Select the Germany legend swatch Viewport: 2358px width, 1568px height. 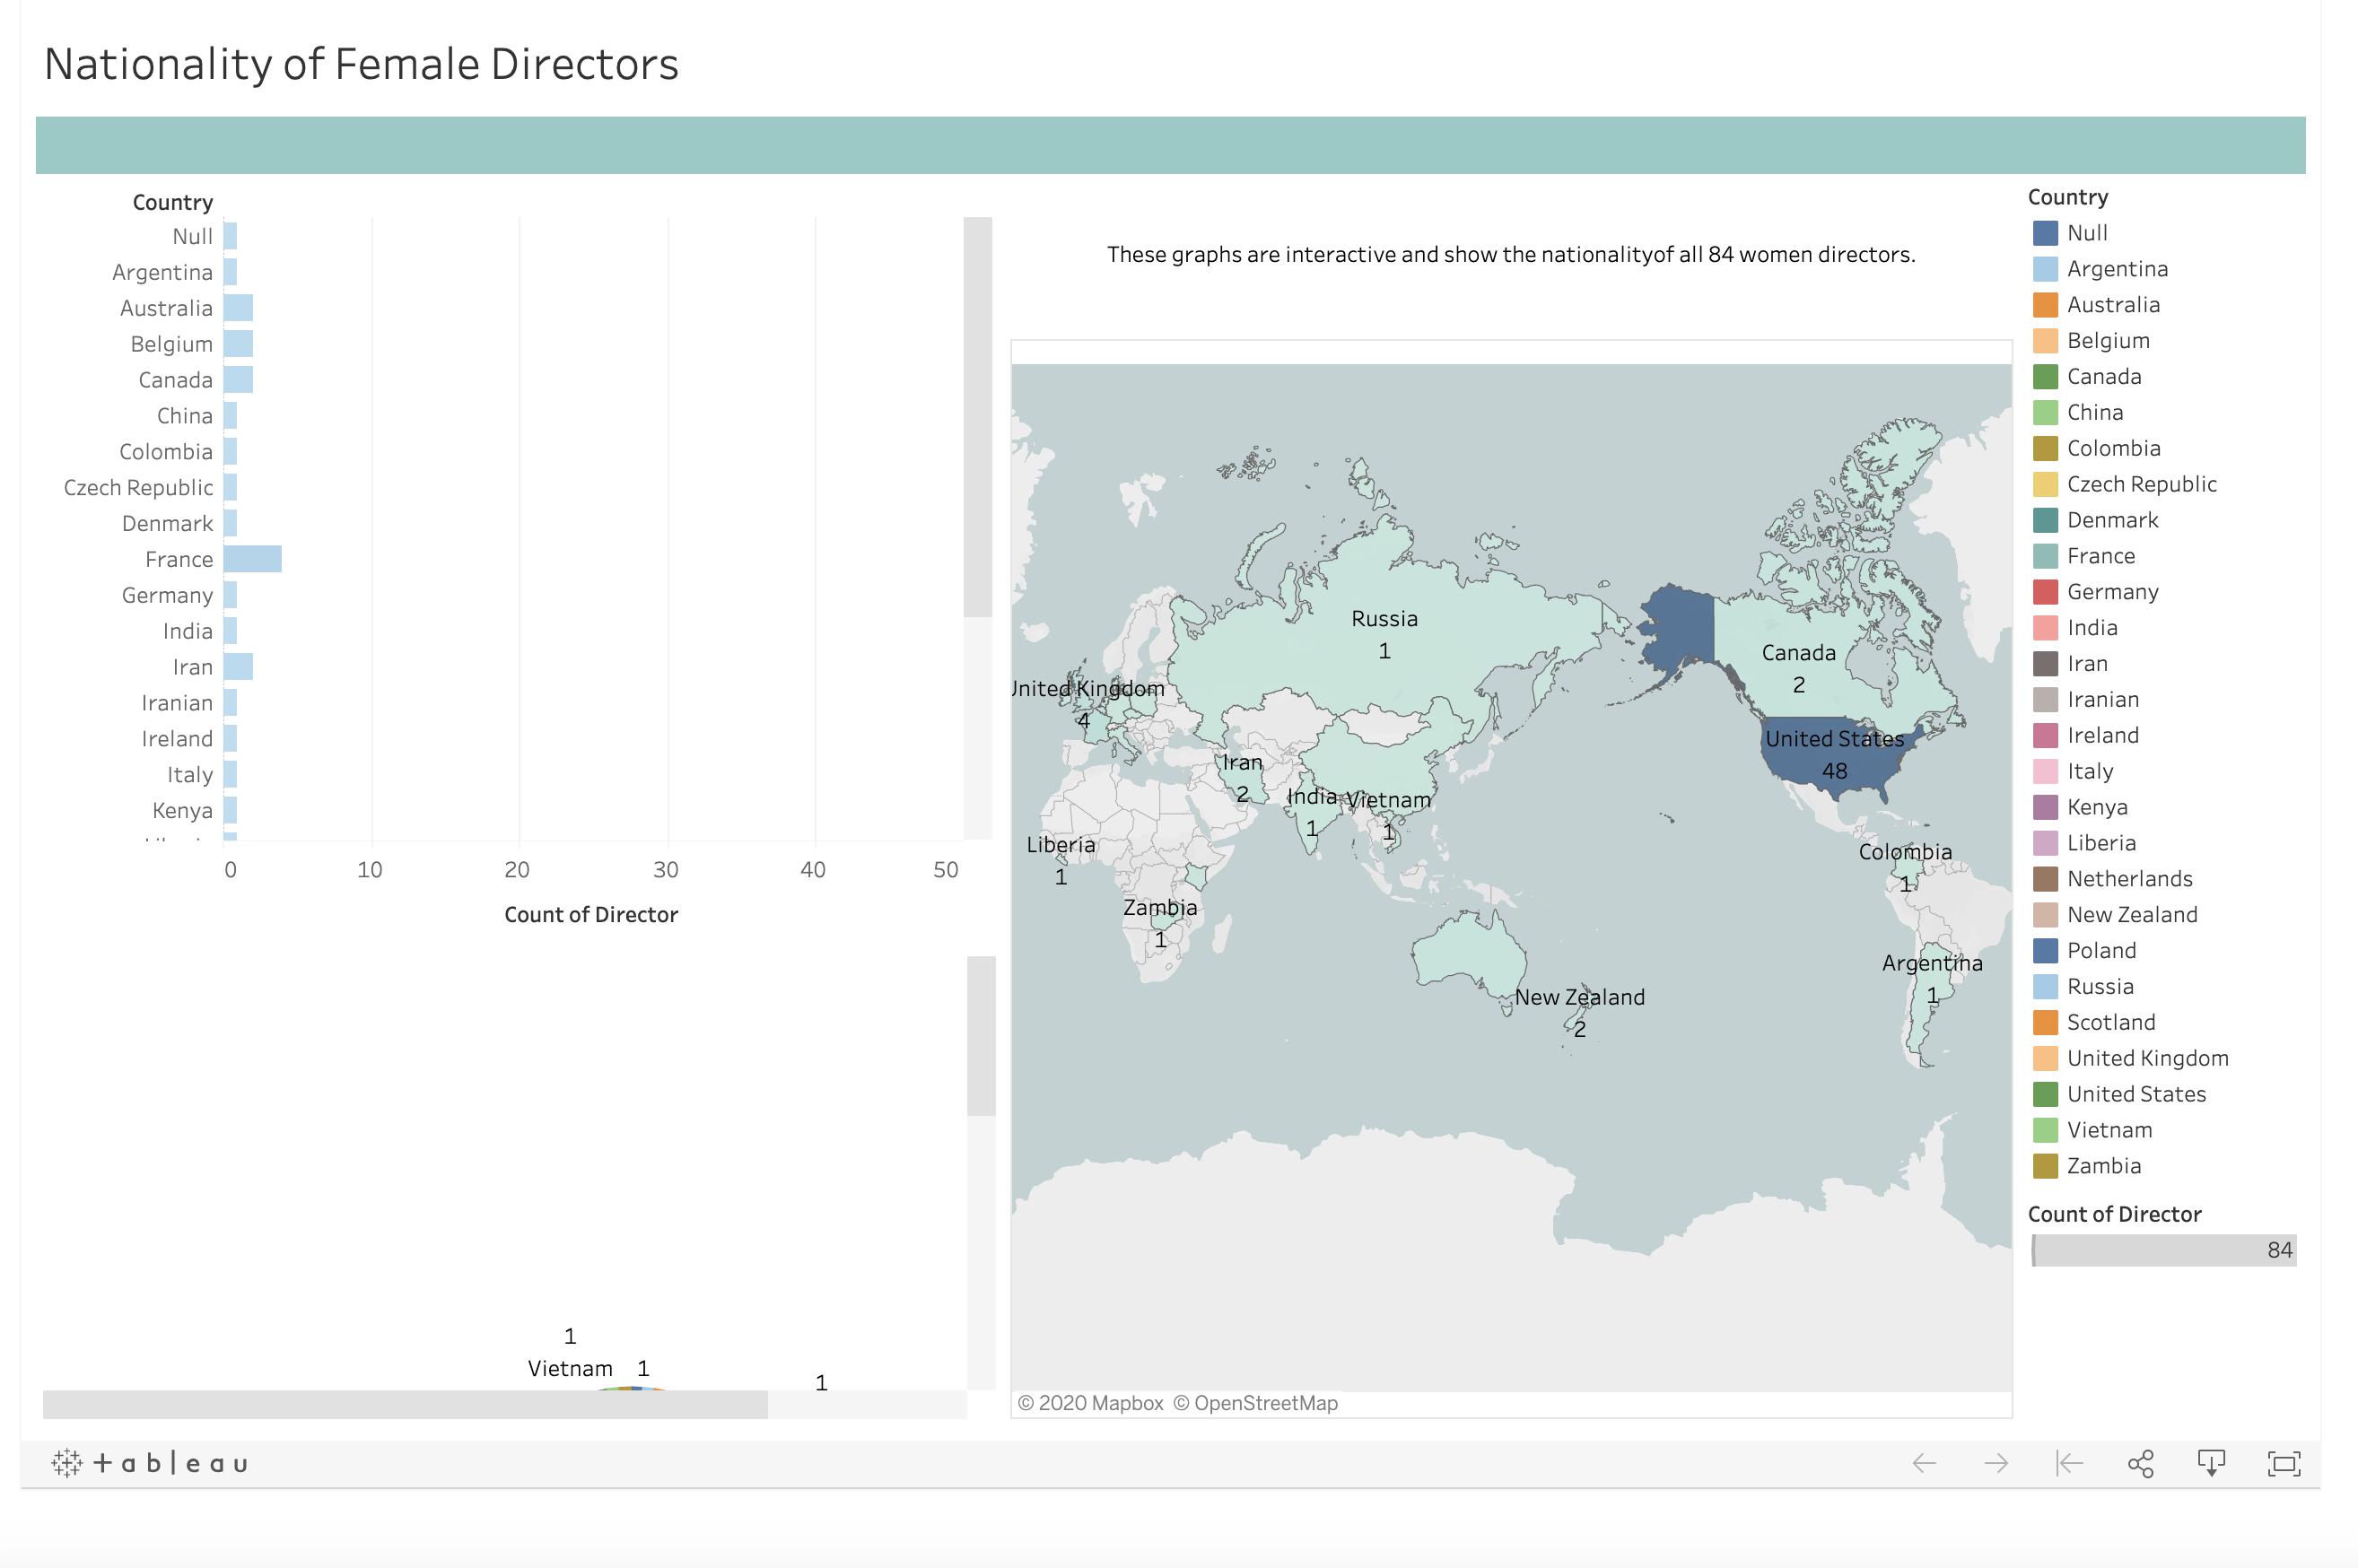(x=2045, y=592)
